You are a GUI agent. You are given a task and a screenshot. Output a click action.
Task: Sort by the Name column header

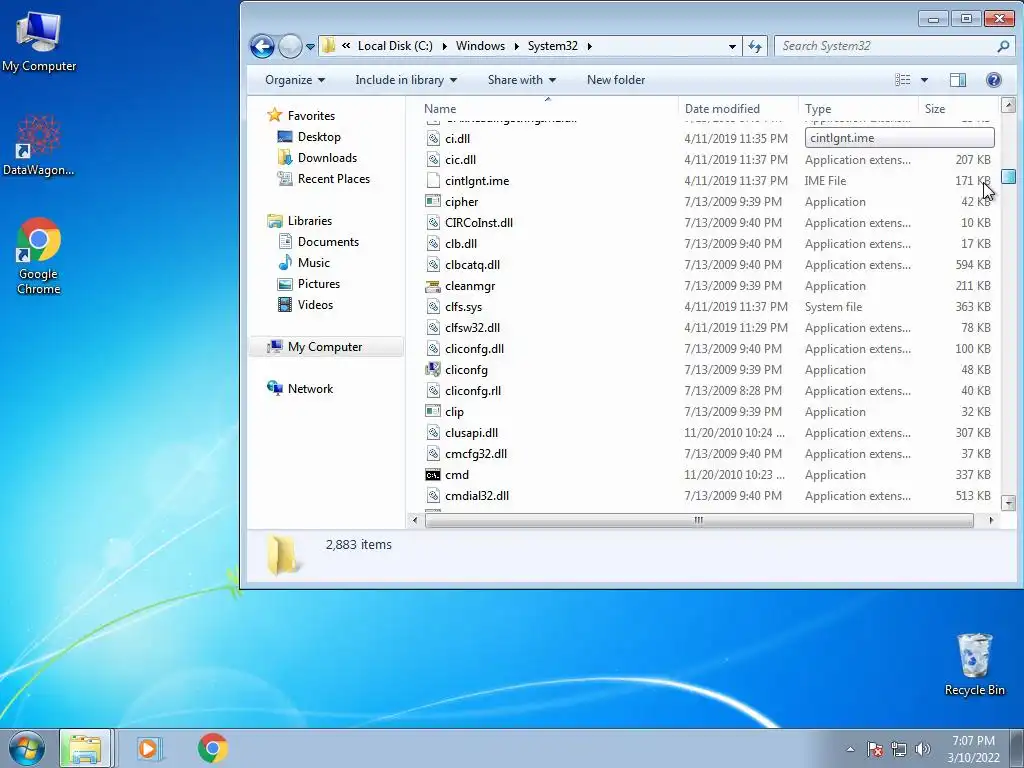[547, 109]
